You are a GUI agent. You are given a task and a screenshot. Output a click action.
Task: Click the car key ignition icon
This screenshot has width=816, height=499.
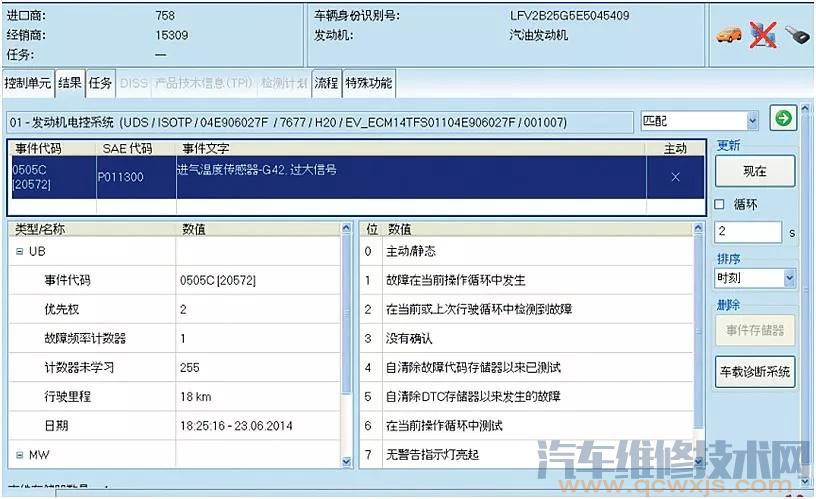pos(796,35)
